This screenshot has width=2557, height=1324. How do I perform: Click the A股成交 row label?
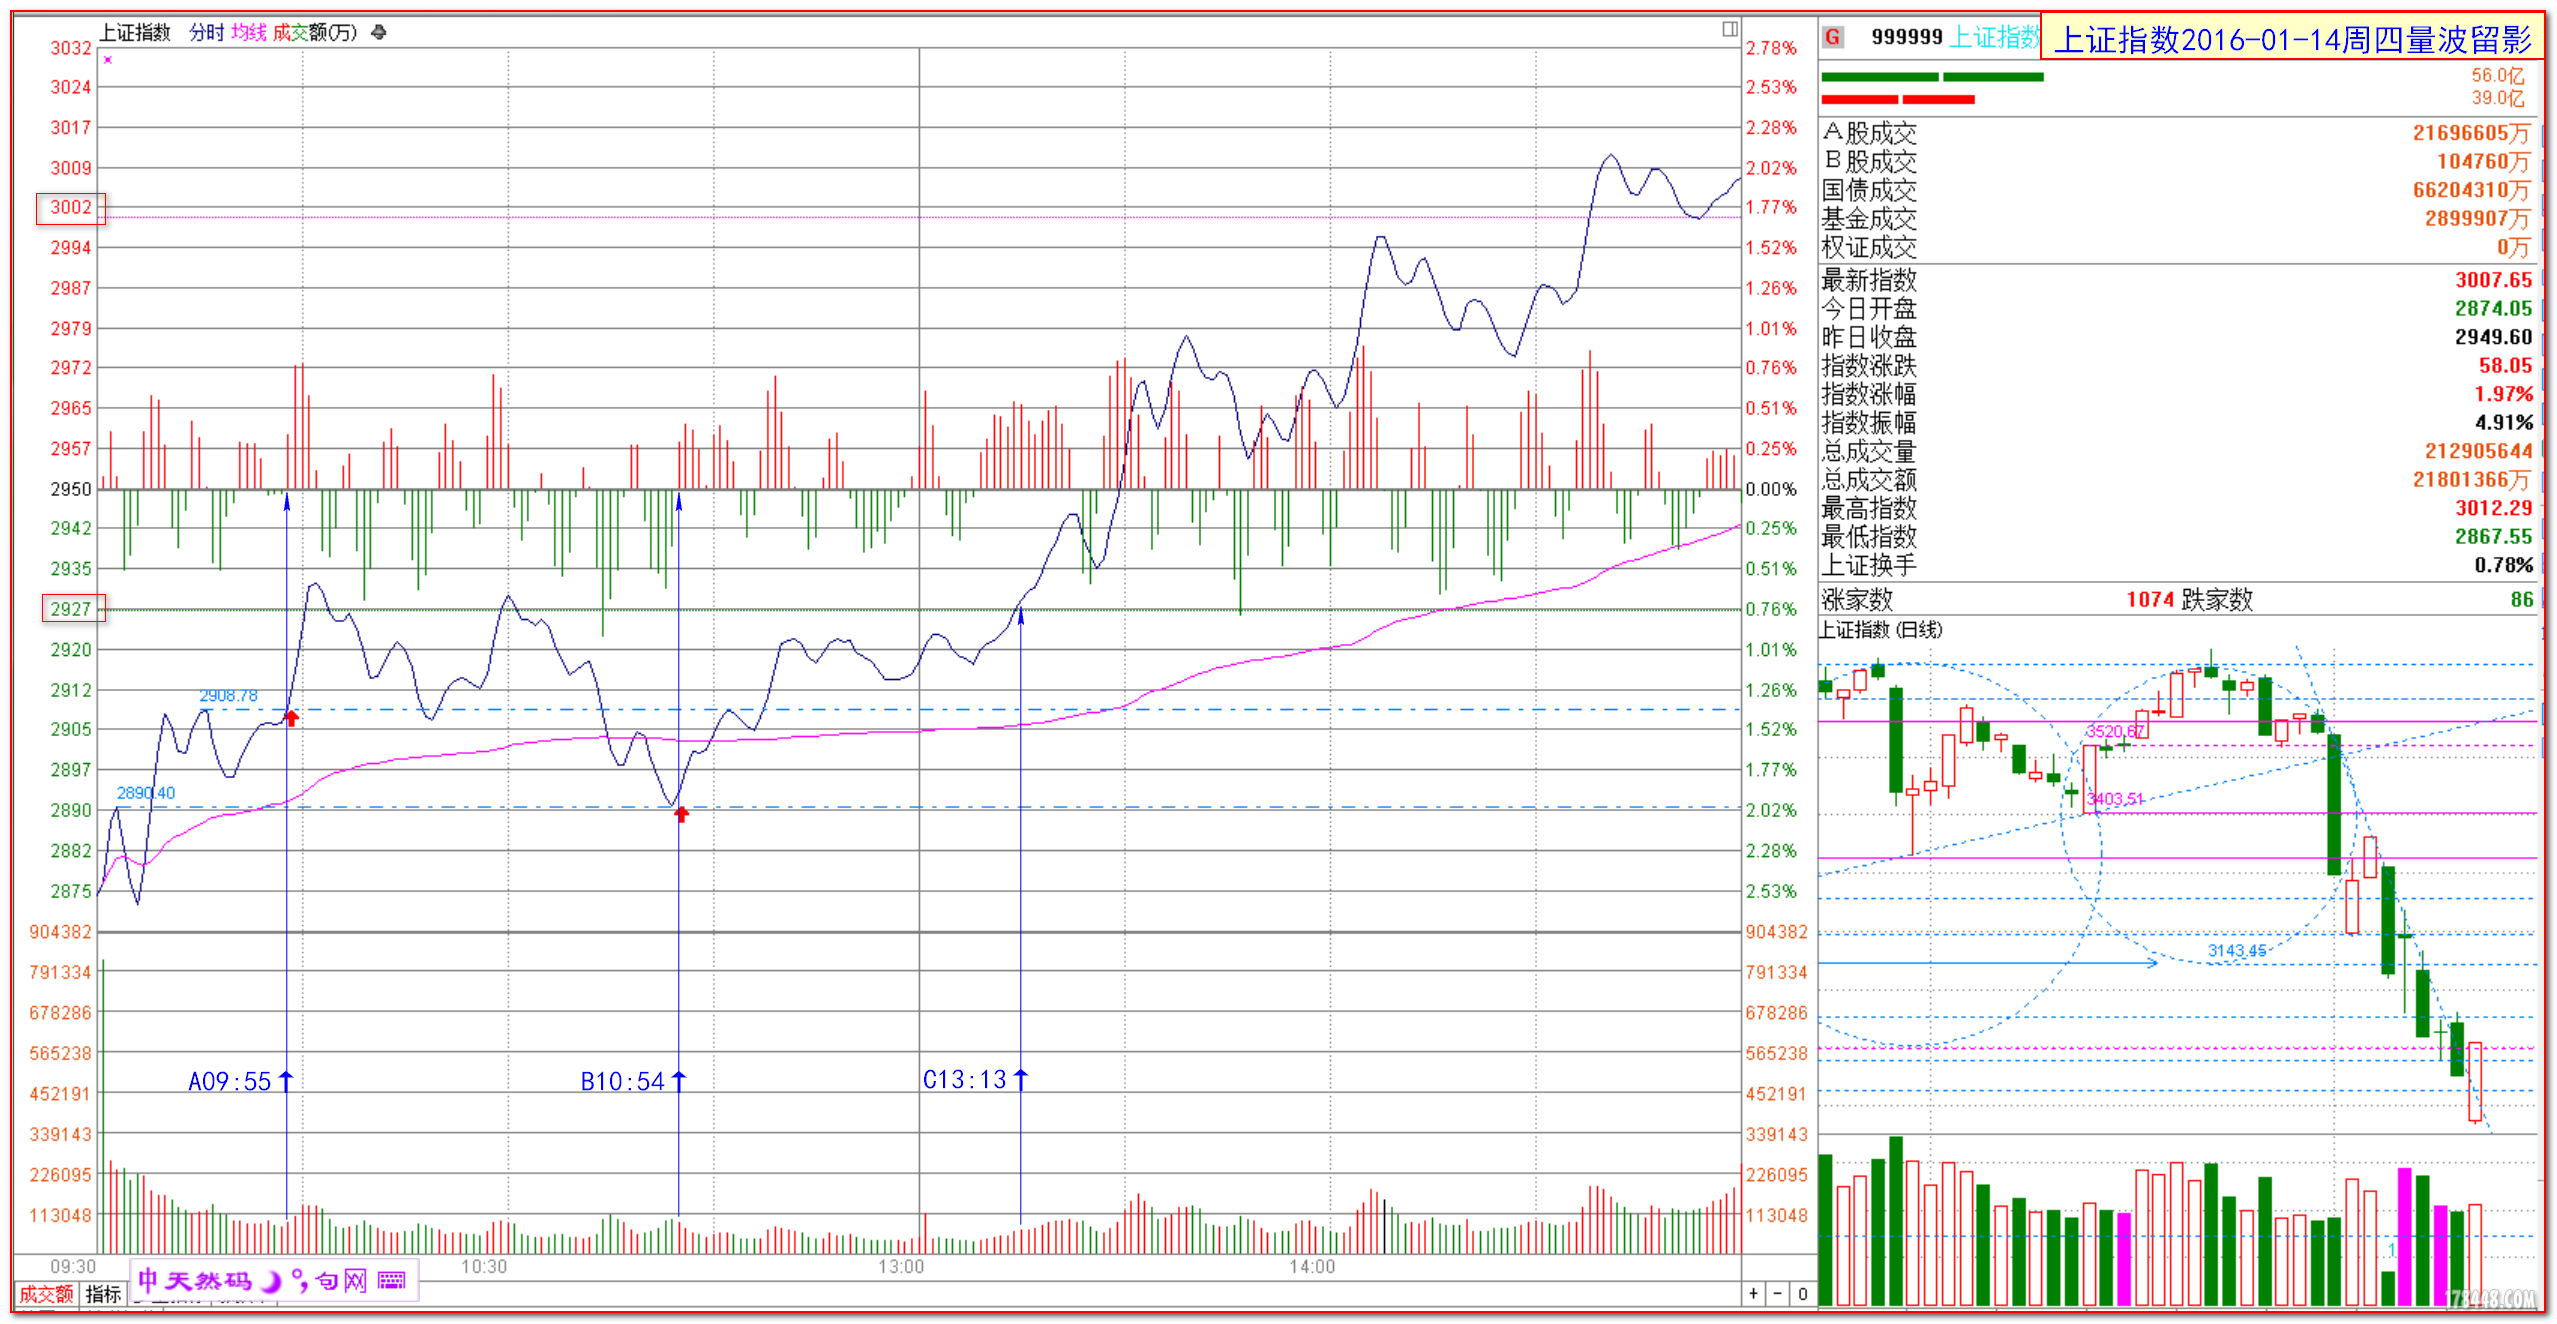coord(1869,133)
